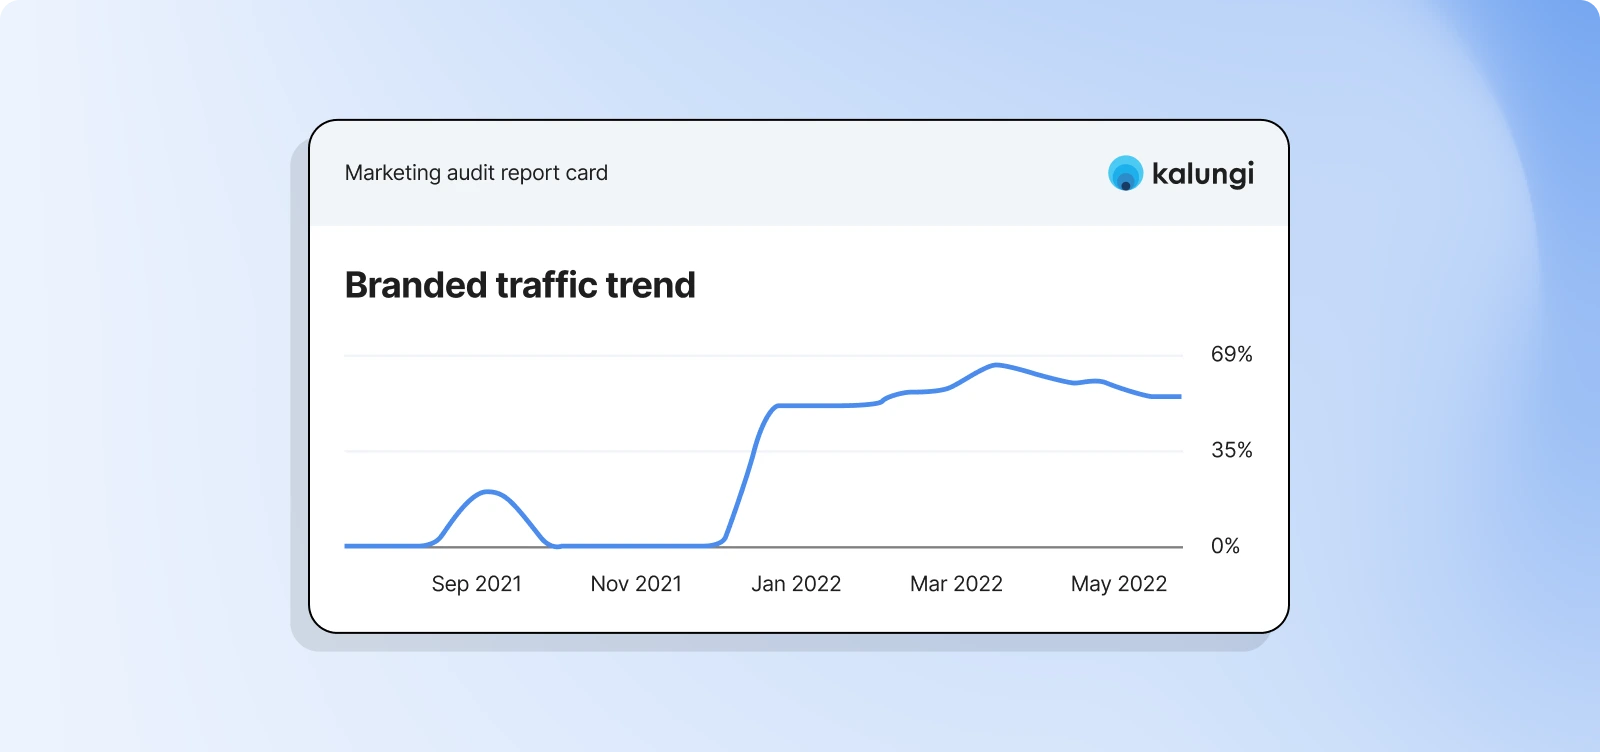This screenshot has width=1600, height=752.
Task: Click the Jan 2022 x-axis label
Action: tap(796, 584)
